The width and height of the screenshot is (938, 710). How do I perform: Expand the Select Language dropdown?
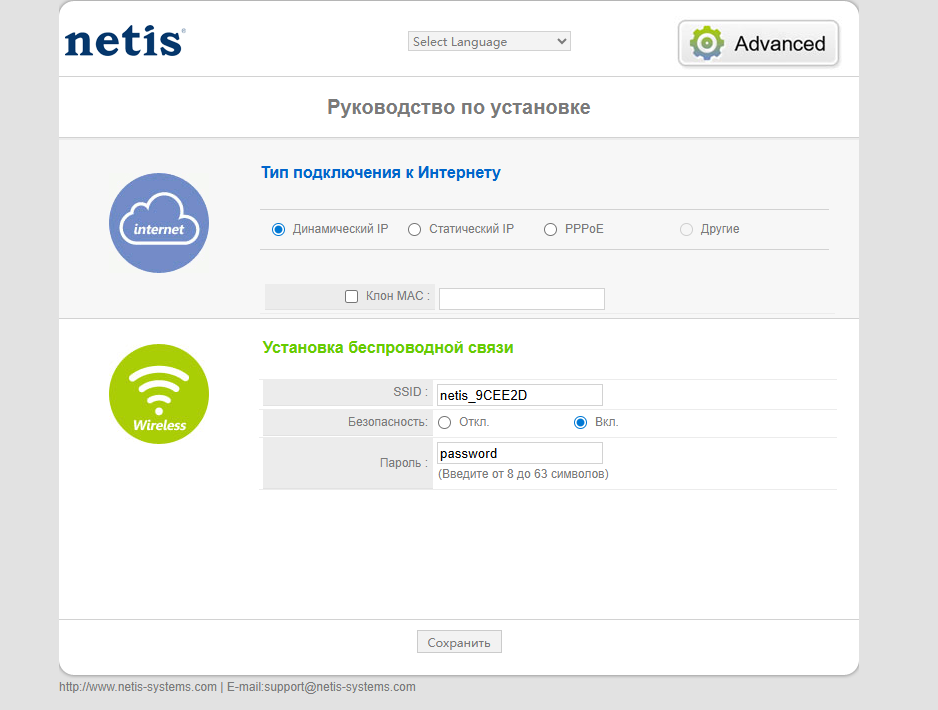tap(489, 41)
